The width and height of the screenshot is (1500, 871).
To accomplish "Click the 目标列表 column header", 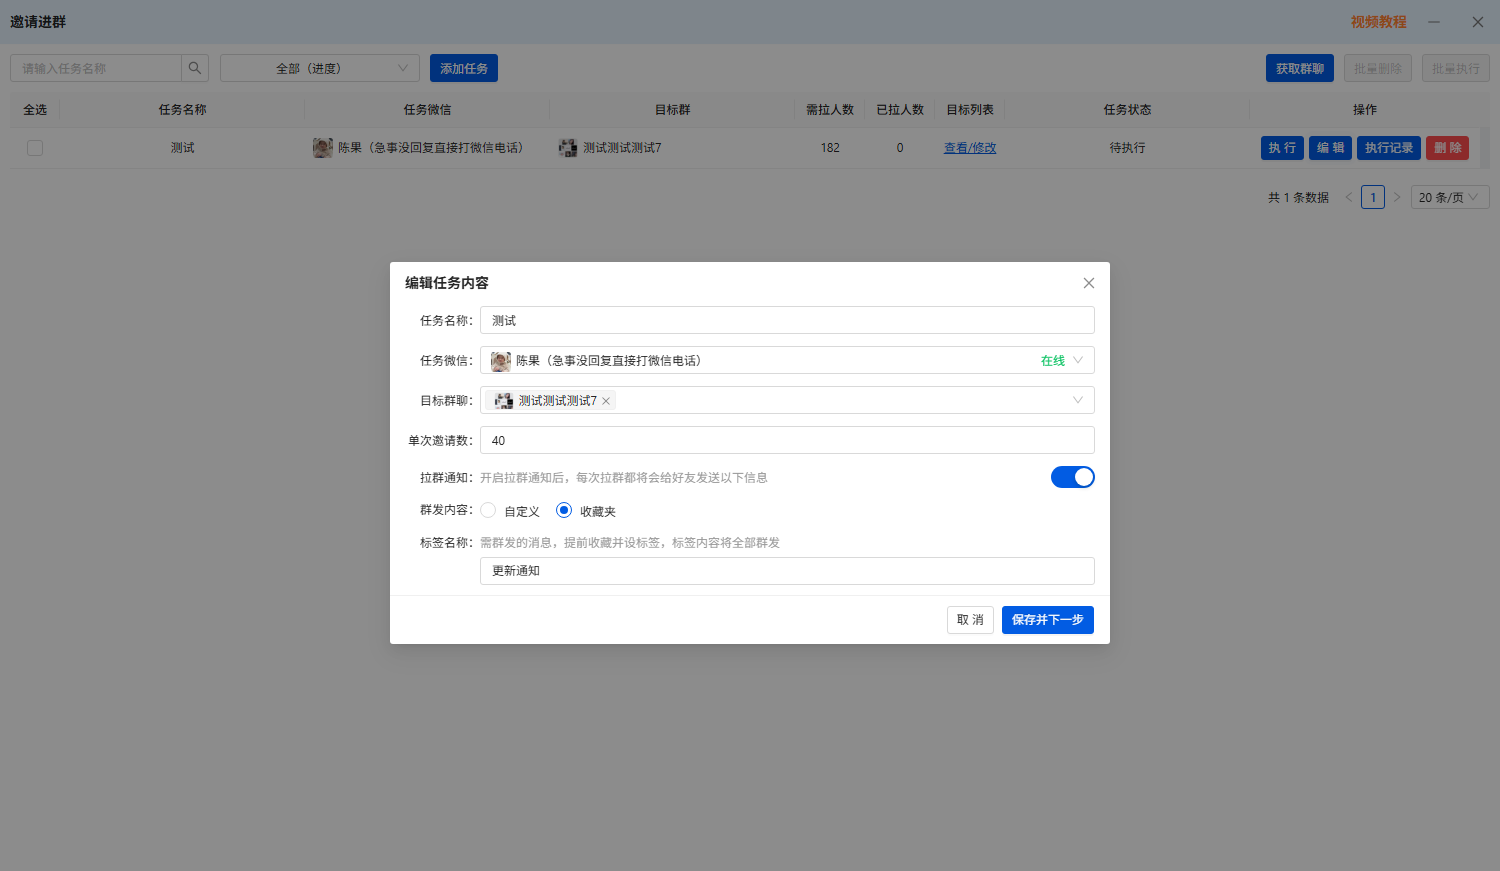I will pos(970,110).
